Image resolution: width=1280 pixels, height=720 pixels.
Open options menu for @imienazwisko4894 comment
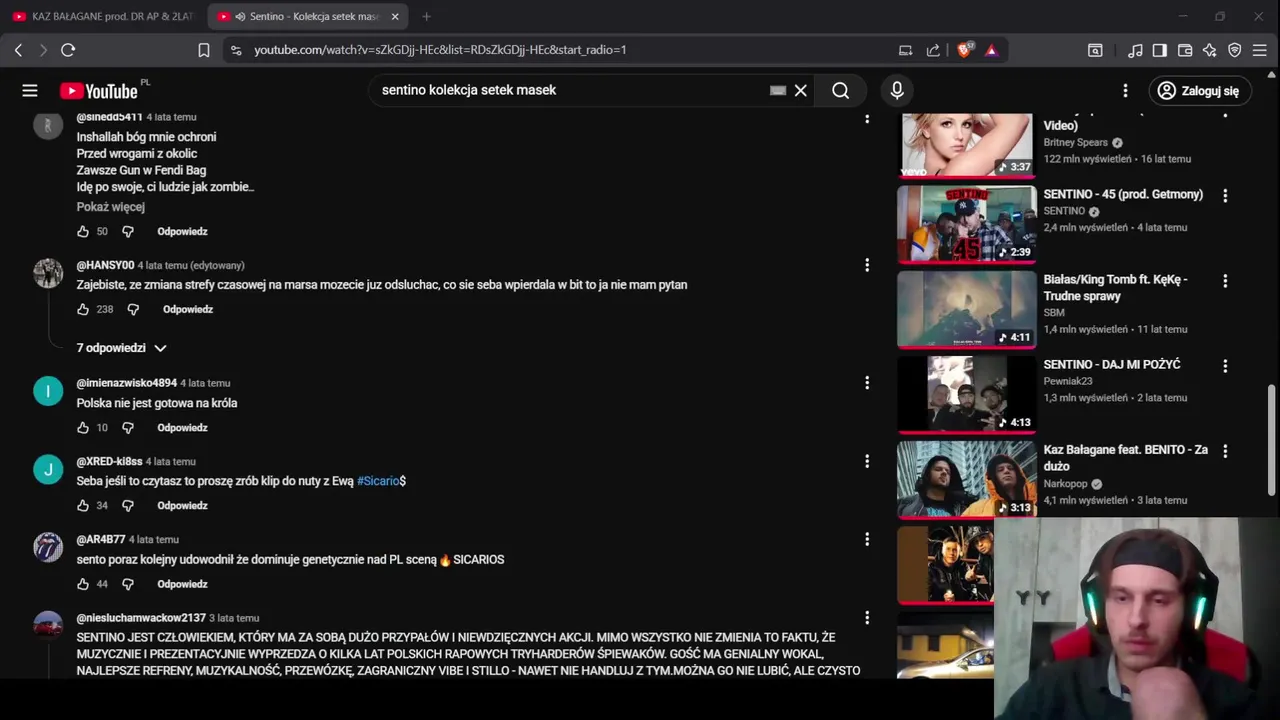click(x=867, y=383)
